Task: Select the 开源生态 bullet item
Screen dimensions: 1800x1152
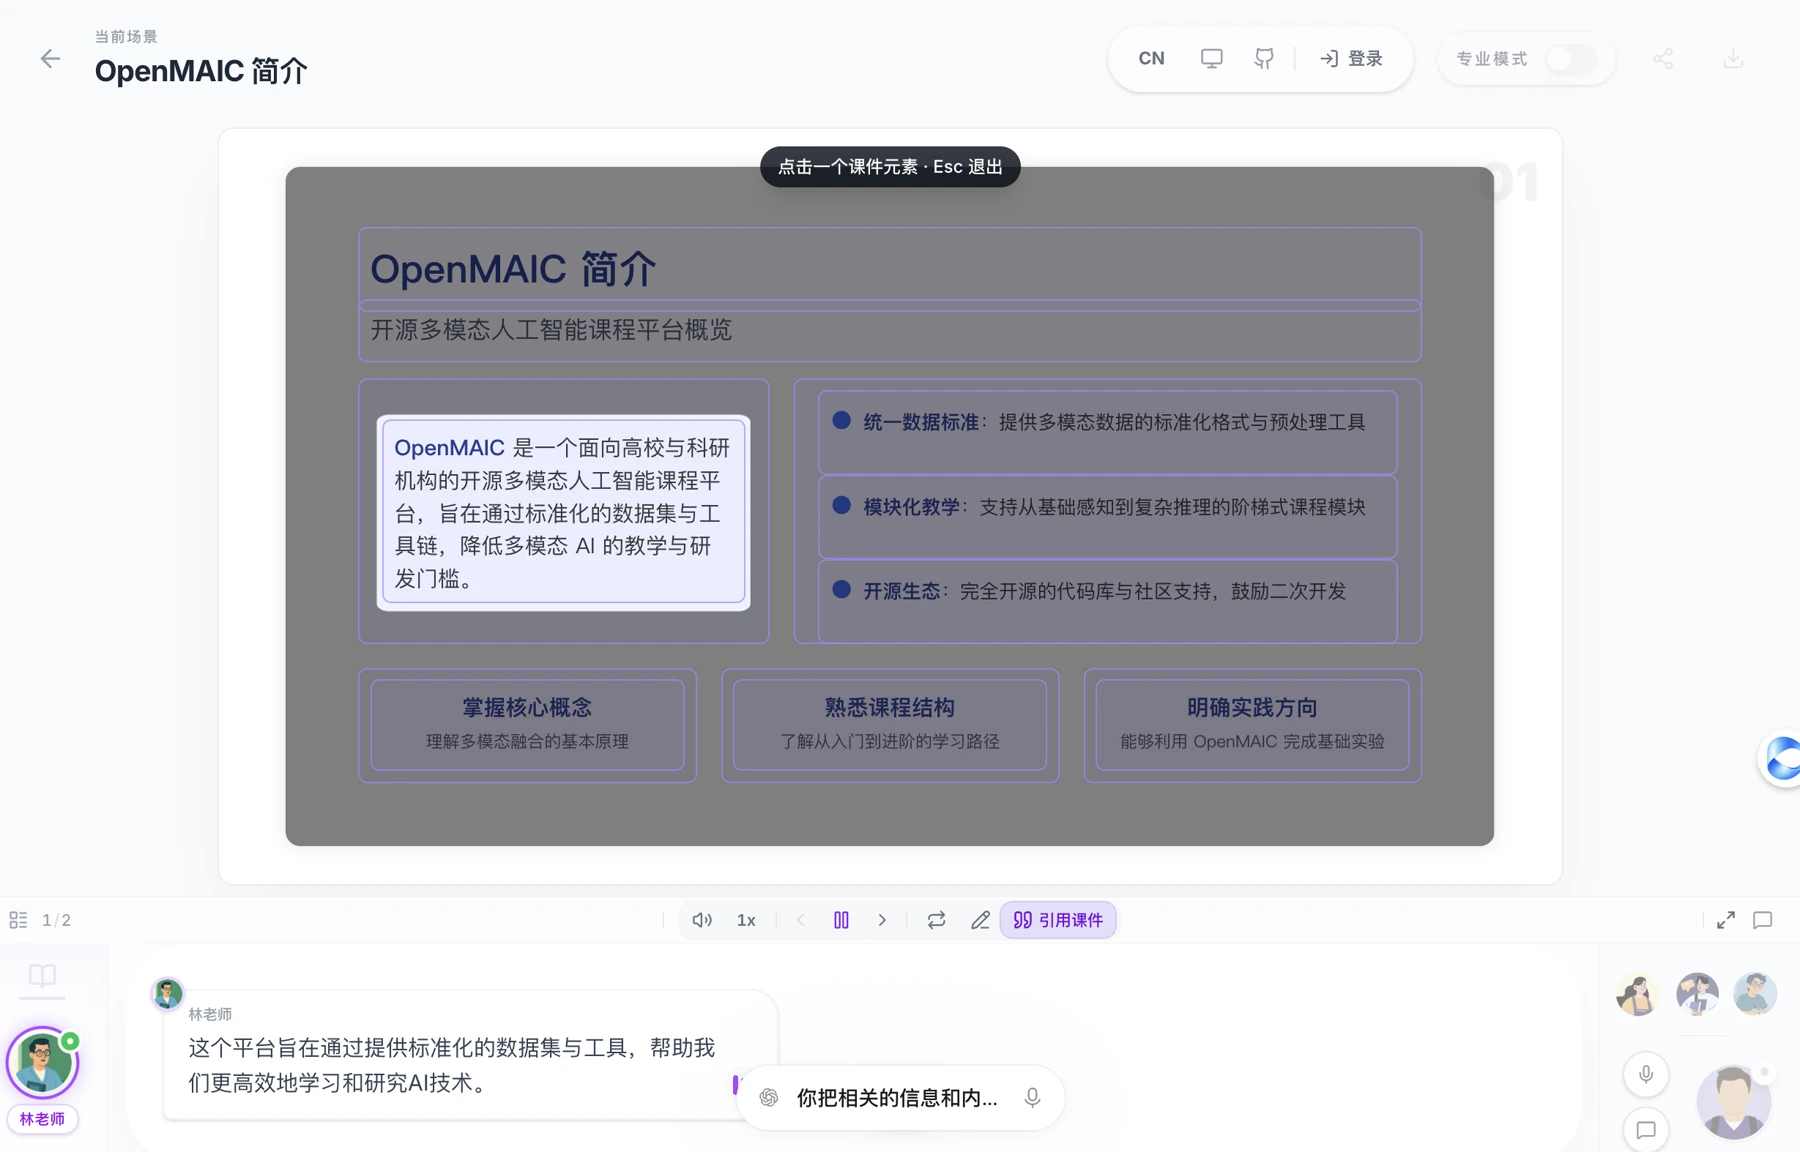Action: click(1108, 601)
